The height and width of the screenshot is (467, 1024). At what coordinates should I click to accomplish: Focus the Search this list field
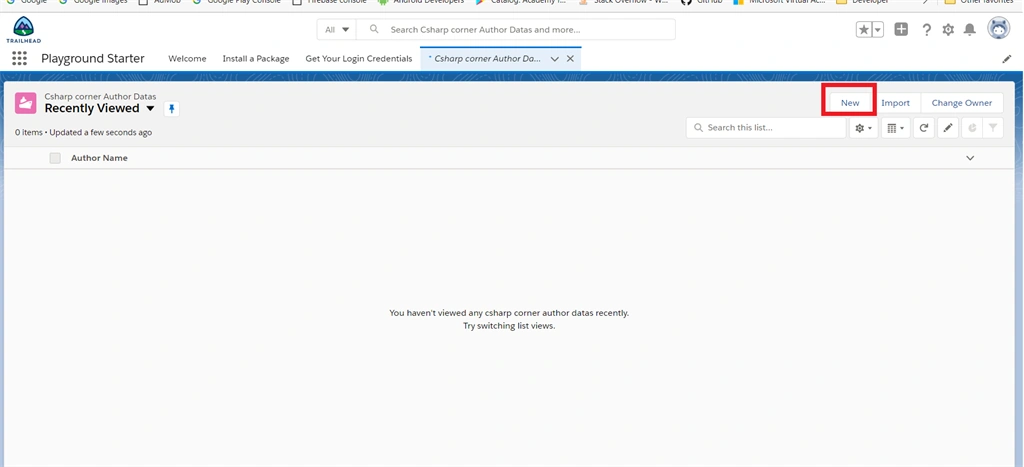765,128
